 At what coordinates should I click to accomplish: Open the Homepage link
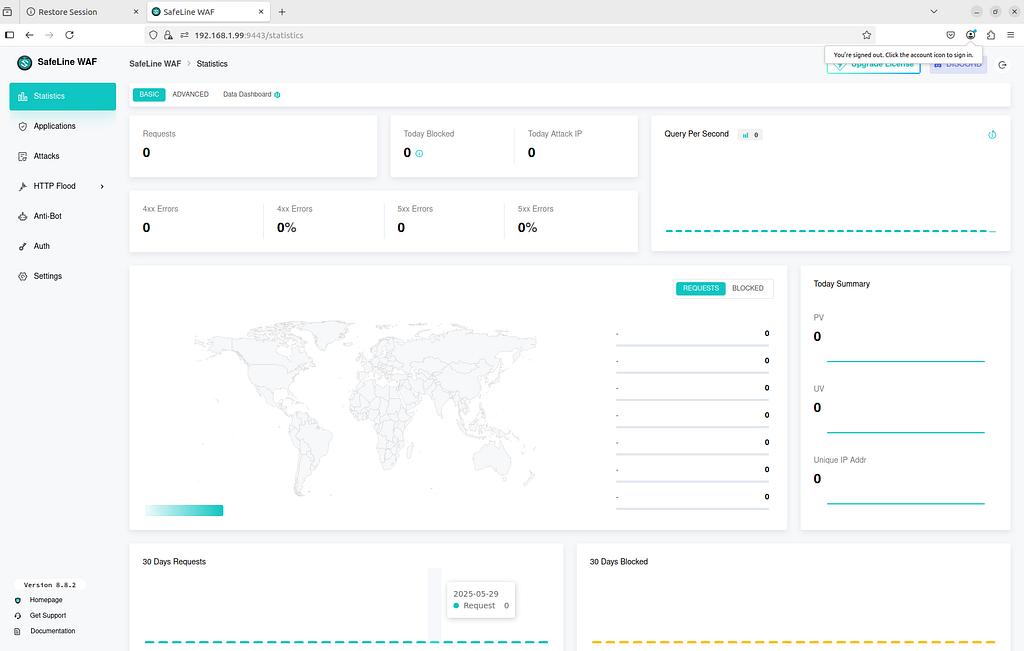(x=46, y=600)
